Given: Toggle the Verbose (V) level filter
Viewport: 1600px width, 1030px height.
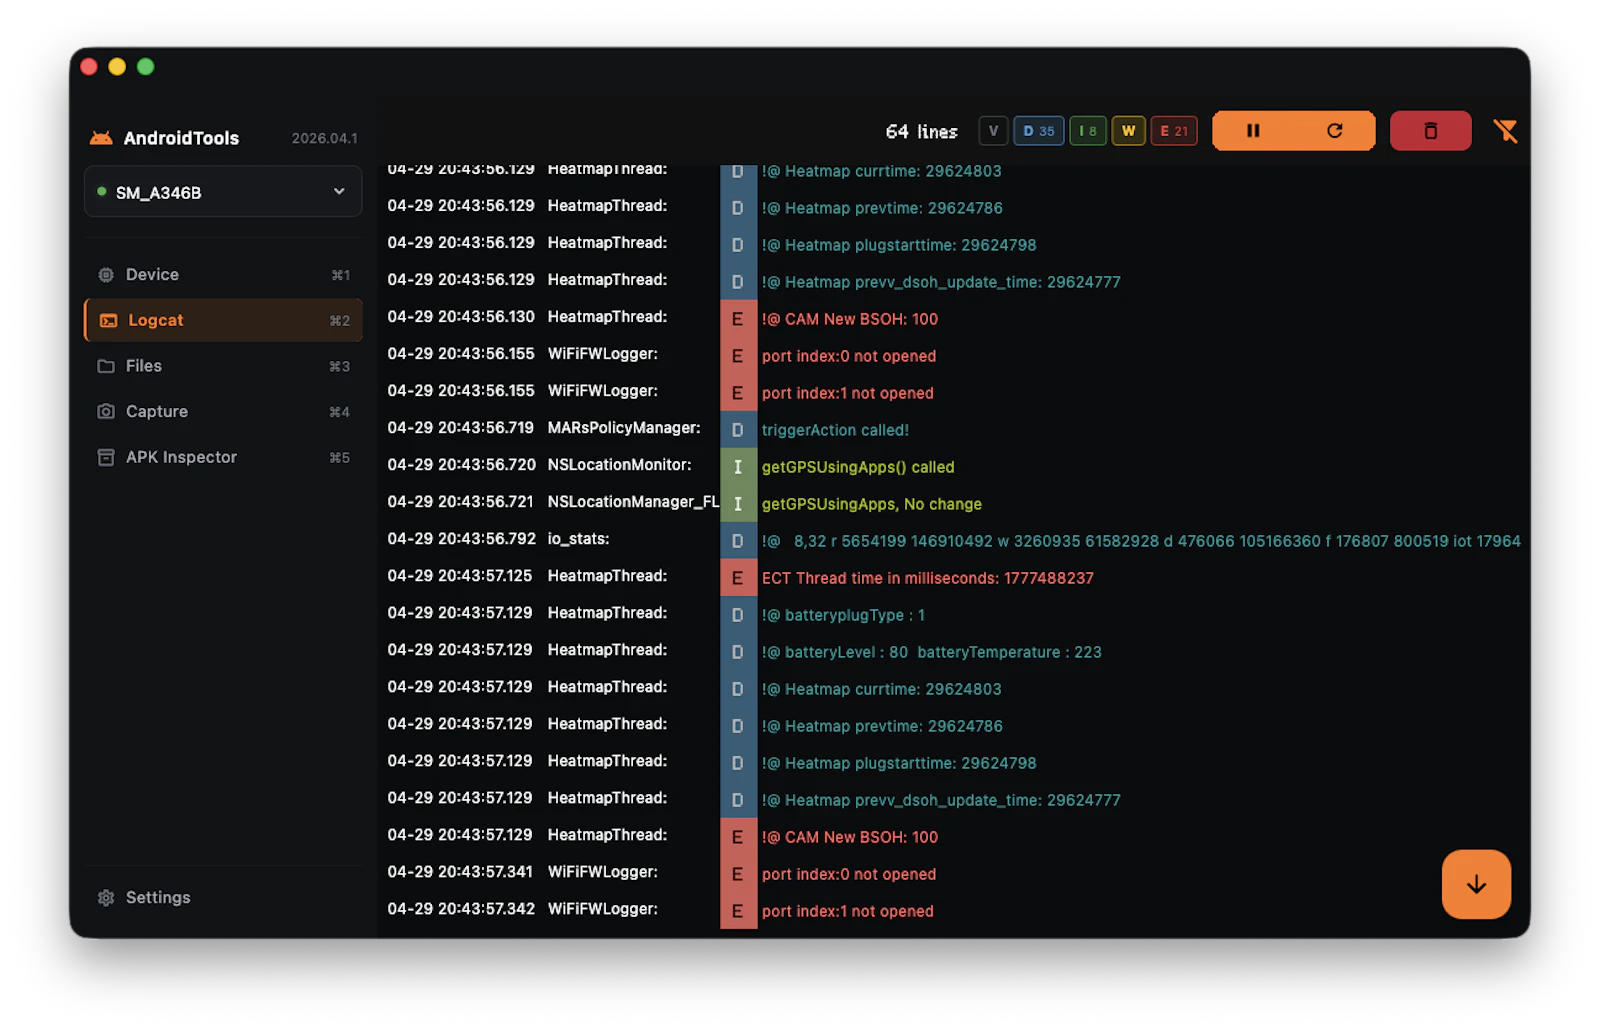Looking at the screenshot, I should coord(993,131).
